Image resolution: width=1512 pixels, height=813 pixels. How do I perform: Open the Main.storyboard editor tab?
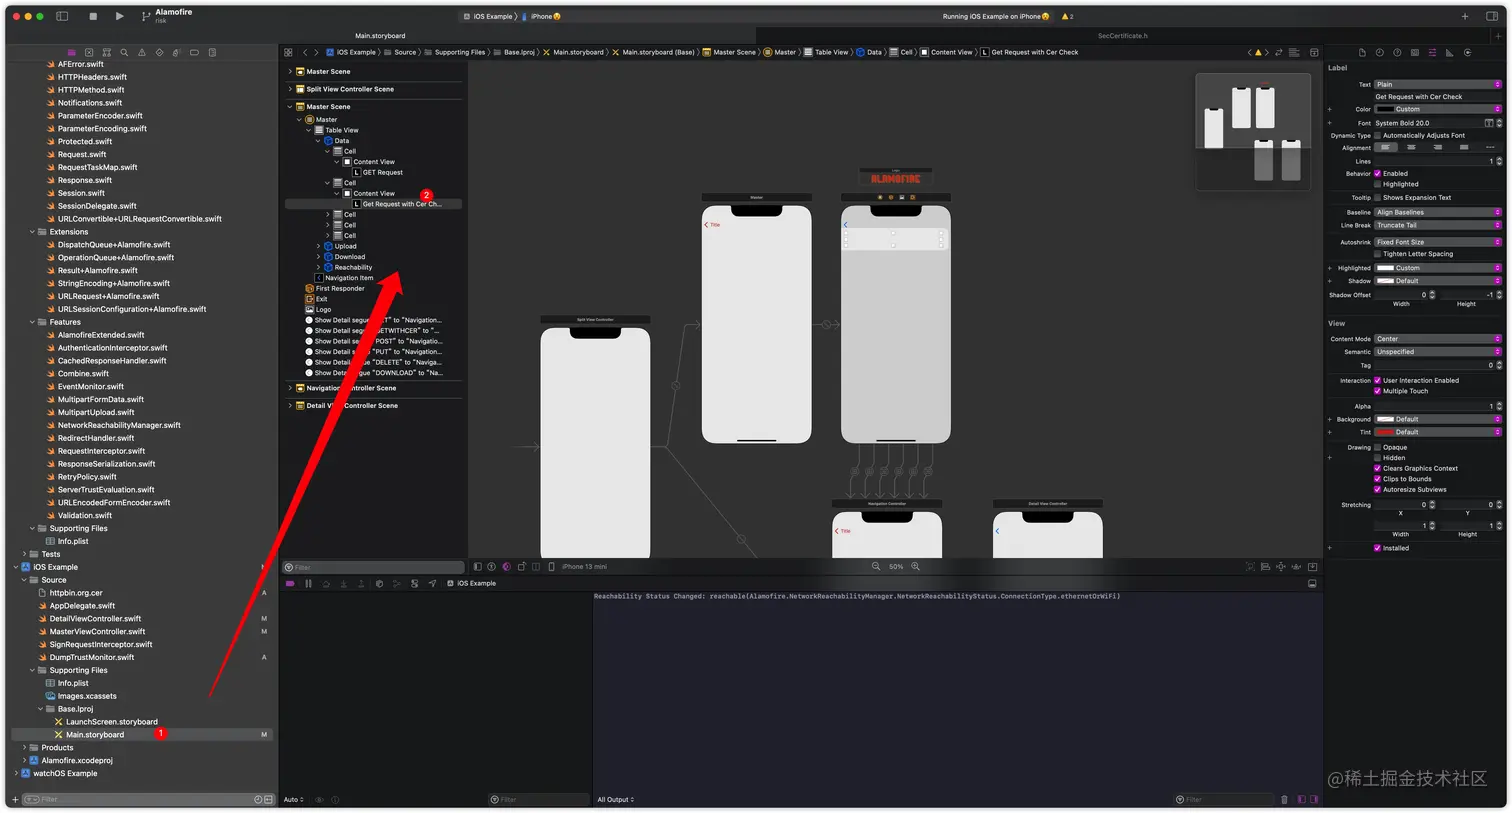point(380,36)
